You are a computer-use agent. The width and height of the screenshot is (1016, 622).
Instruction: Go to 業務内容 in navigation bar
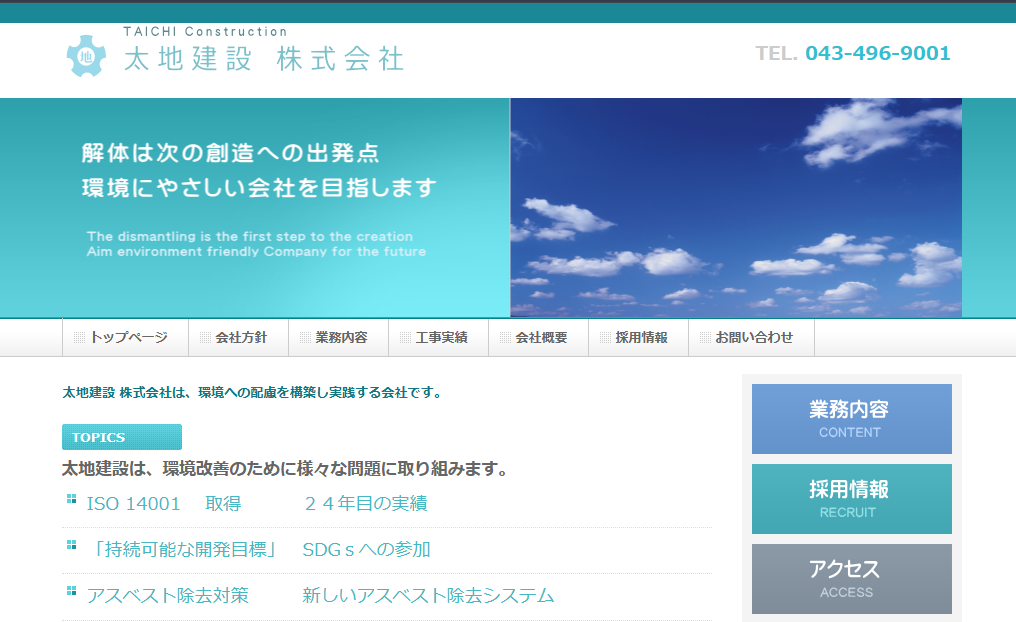tap(338, 338)
